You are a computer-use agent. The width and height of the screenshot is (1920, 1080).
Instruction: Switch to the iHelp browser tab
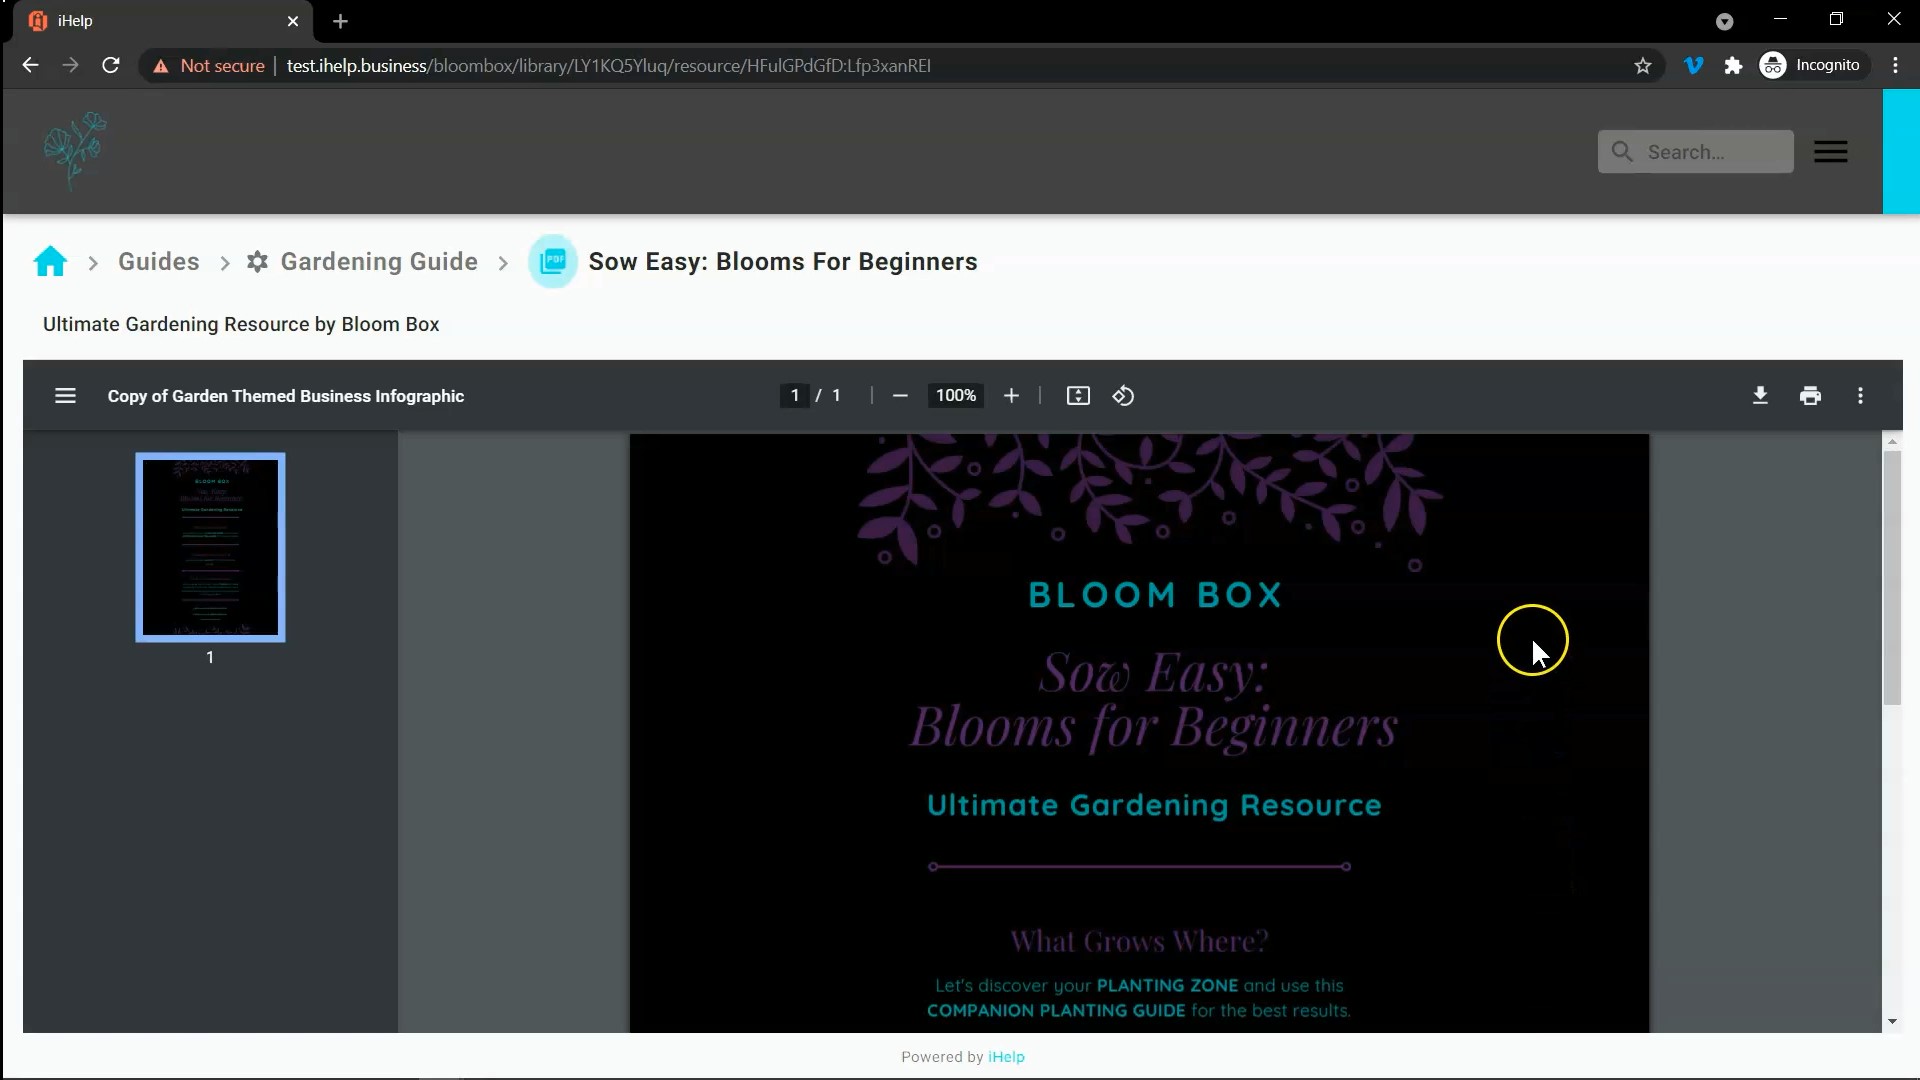point(160,21)
